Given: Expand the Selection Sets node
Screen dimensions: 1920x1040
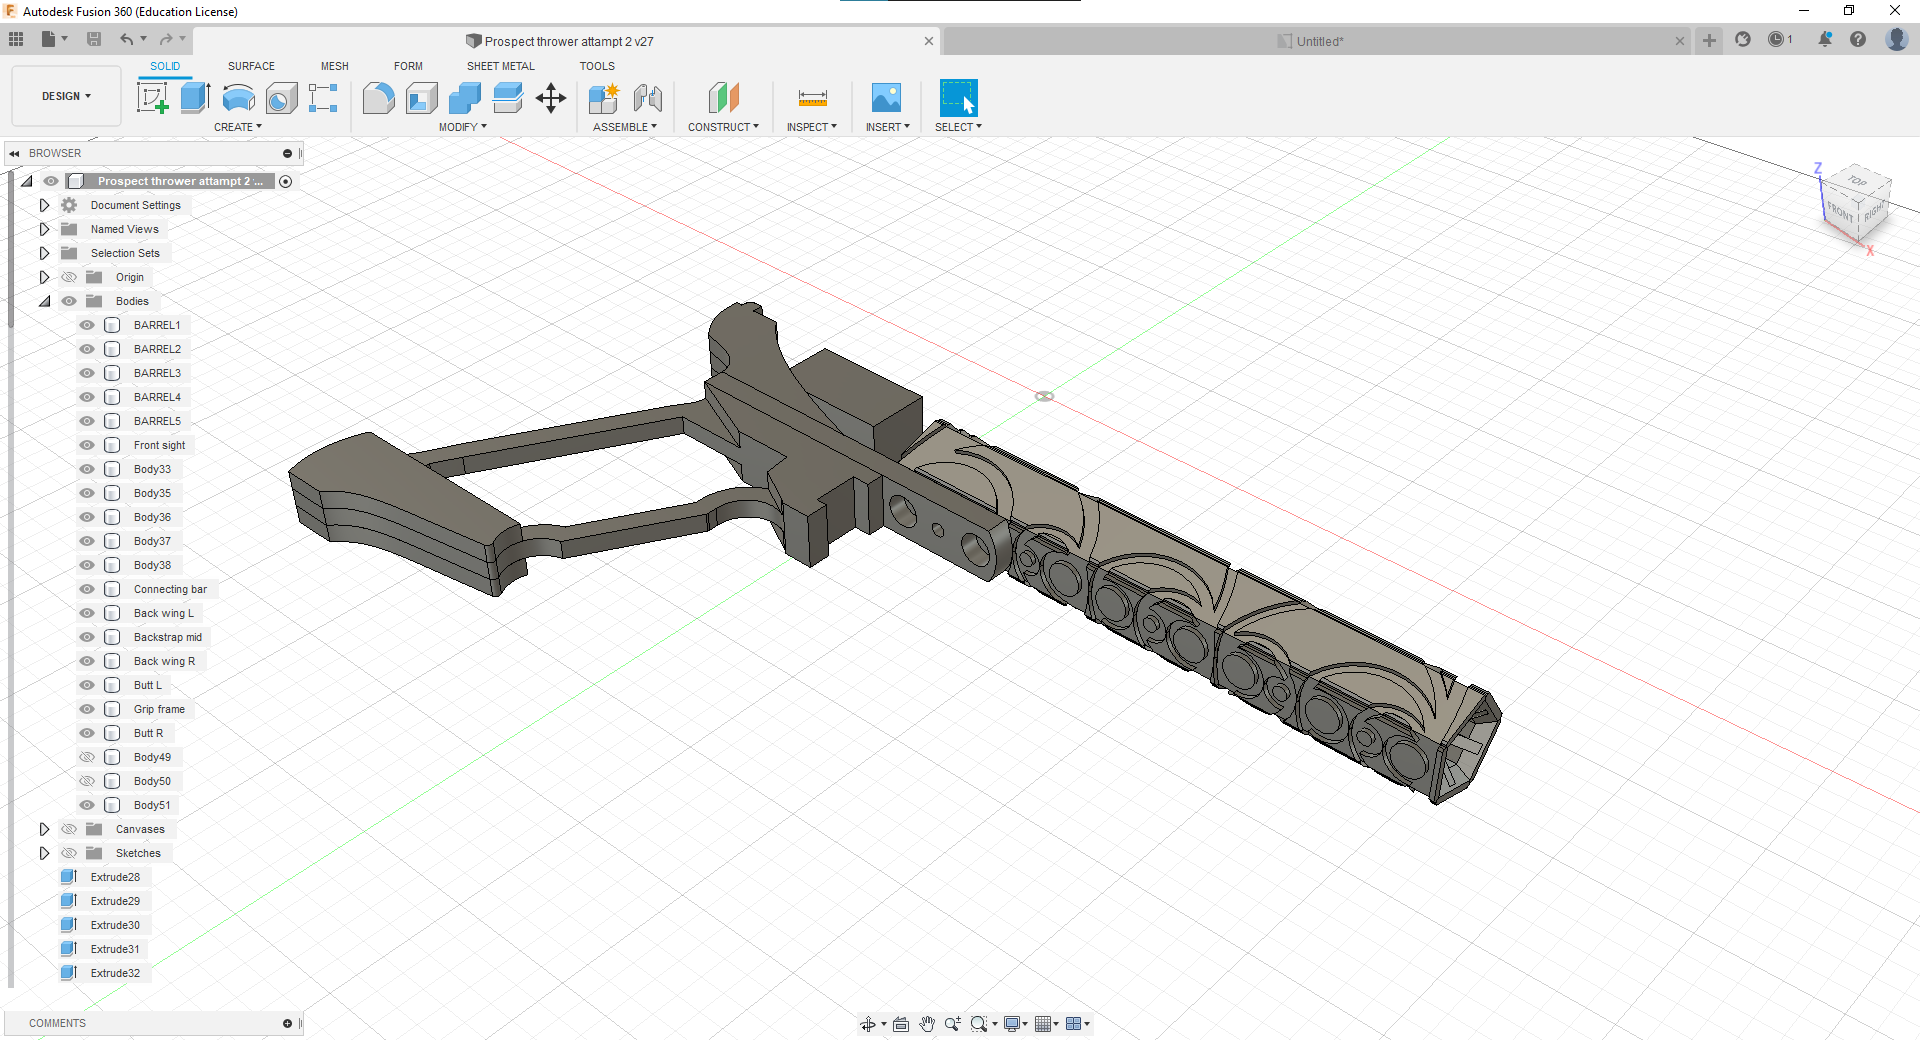Looking at the screenshot, I should tap(44, 253).
